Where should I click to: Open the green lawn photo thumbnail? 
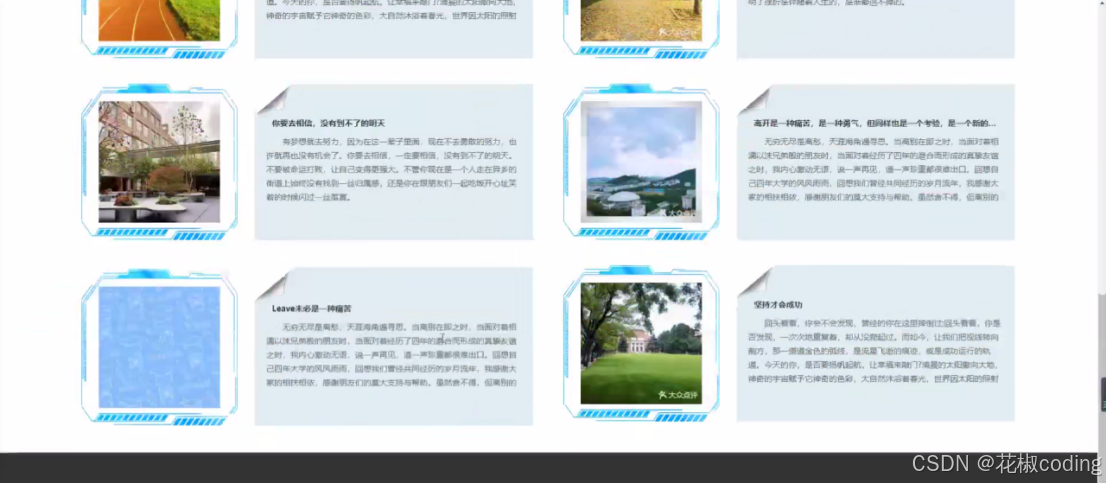(x=641, y=344)
